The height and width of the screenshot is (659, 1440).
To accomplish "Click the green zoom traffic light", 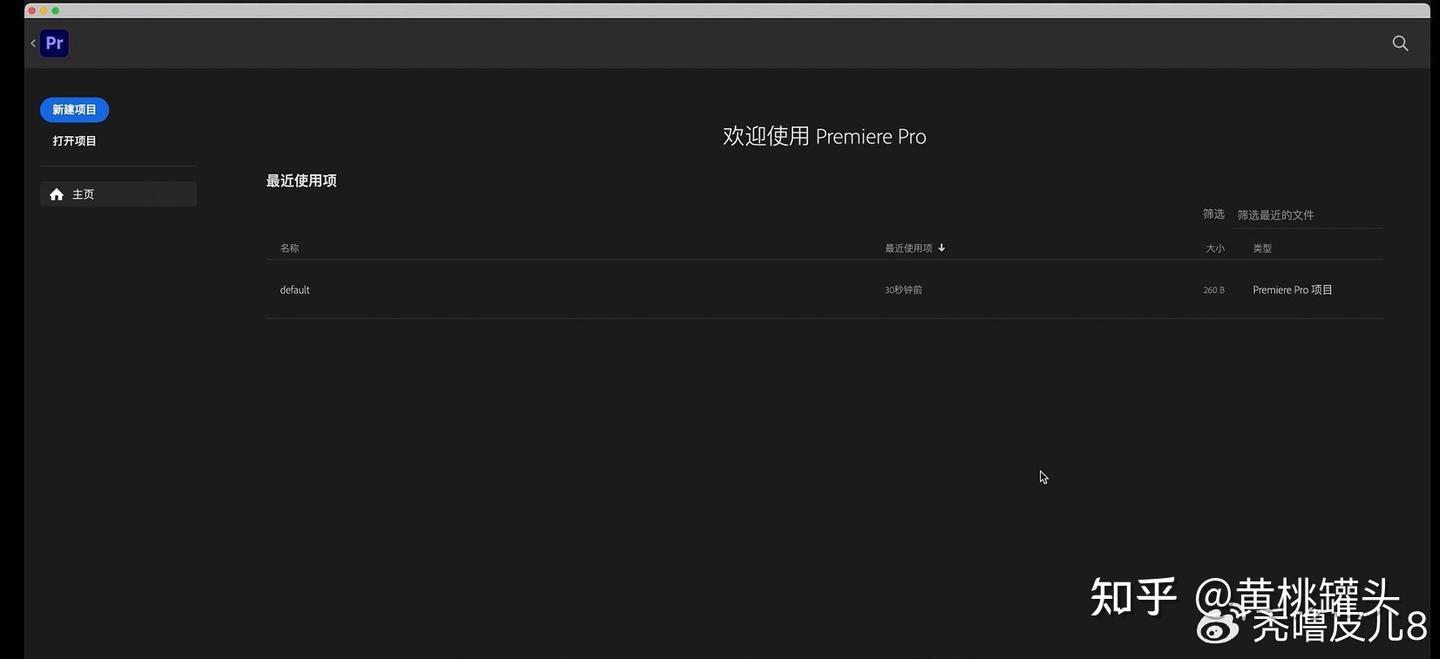I will (x=54, y=10).
